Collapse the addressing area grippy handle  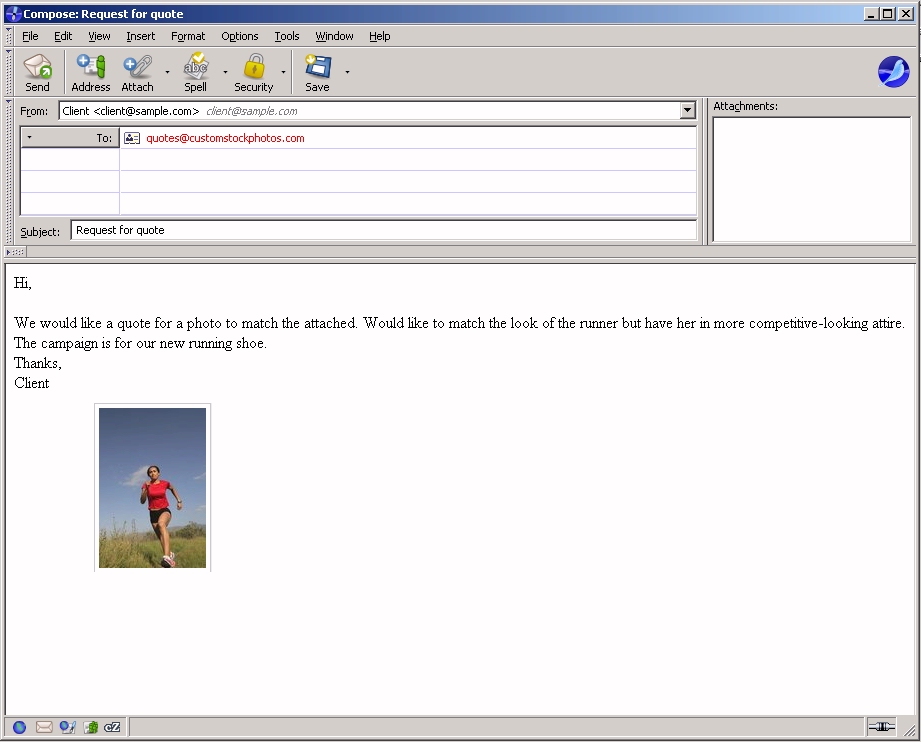tap(8, 171)
